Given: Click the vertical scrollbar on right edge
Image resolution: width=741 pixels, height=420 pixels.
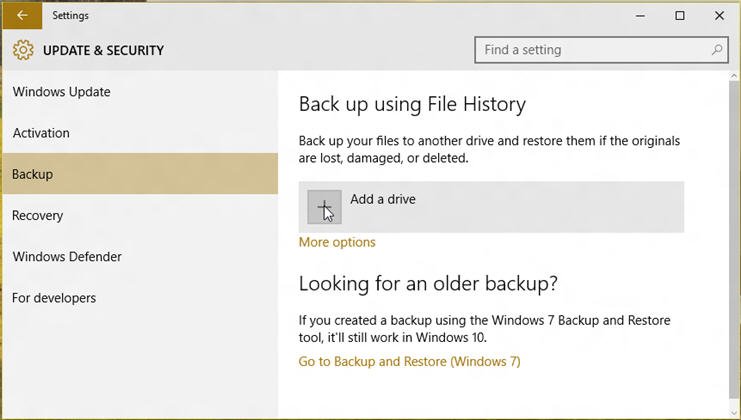Looking at the screenshot, I should [x=735, y=240].
